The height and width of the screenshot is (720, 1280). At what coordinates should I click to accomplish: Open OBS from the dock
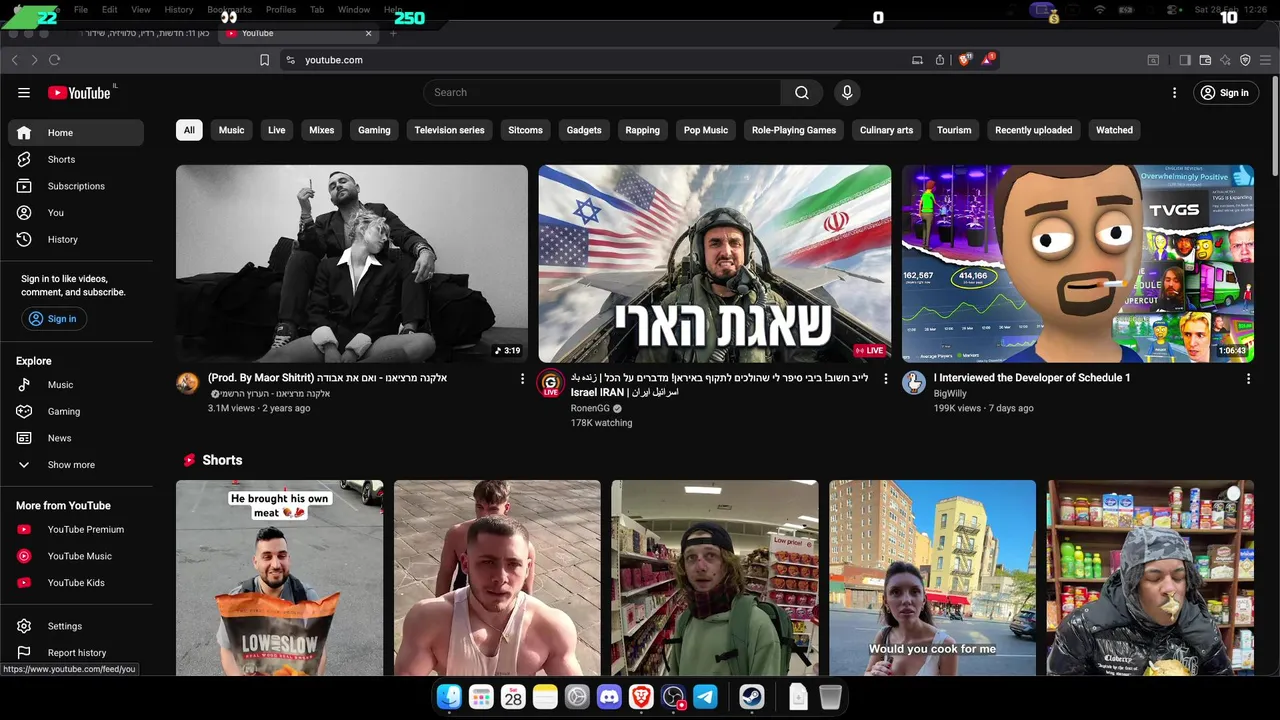[x=673, y=697]
